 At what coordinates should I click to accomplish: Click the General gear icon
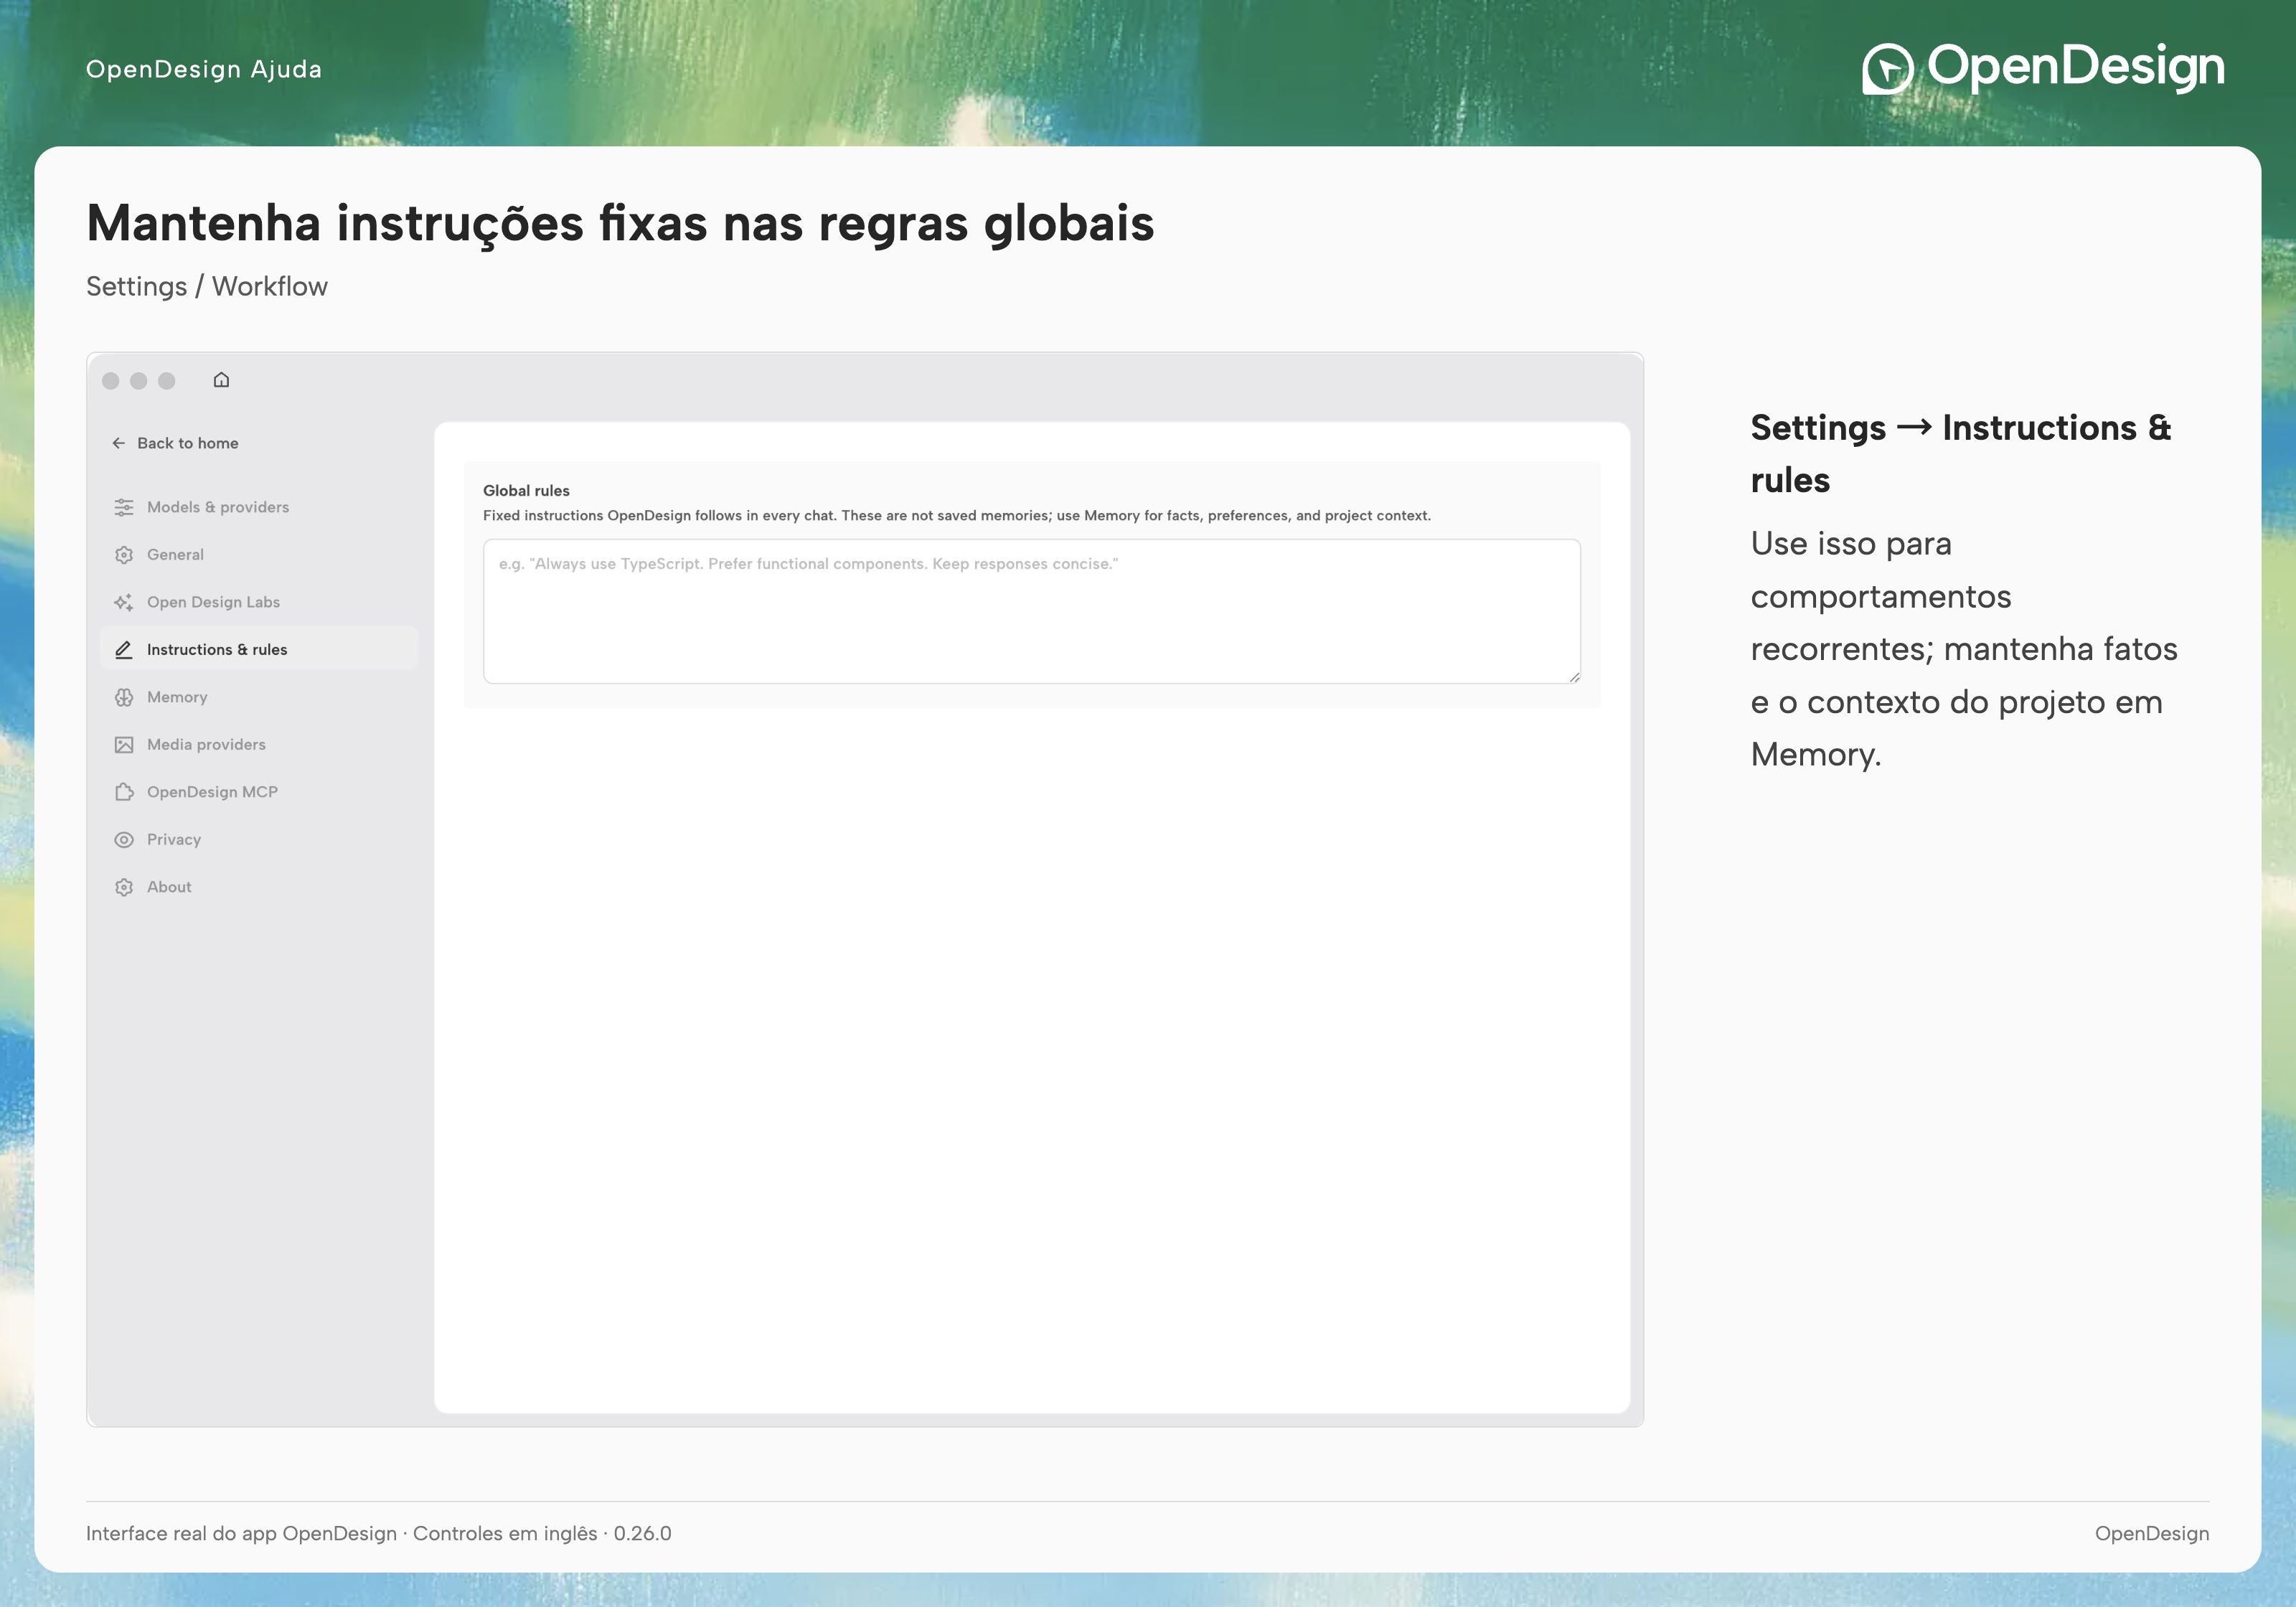(x=124, y=555)
